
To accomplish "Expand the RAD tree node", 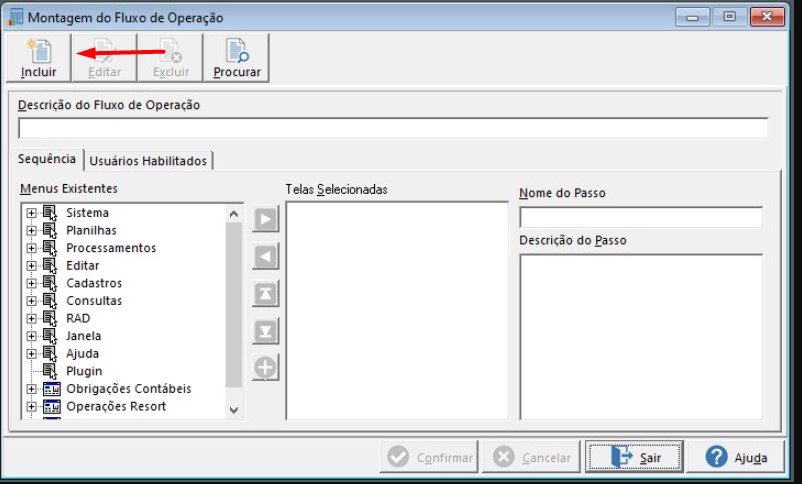I will [x=32, y=318].
